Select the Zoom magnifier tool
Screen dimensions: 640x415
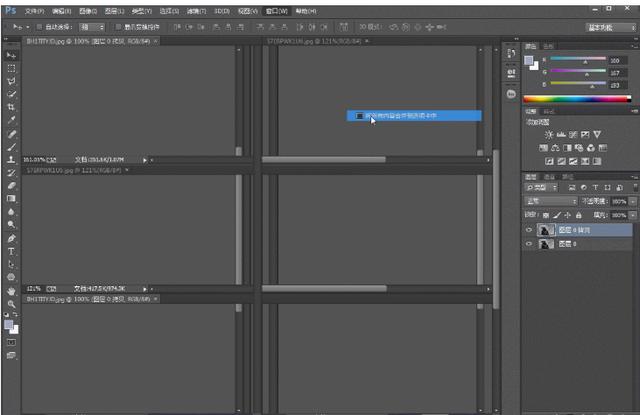11,304
